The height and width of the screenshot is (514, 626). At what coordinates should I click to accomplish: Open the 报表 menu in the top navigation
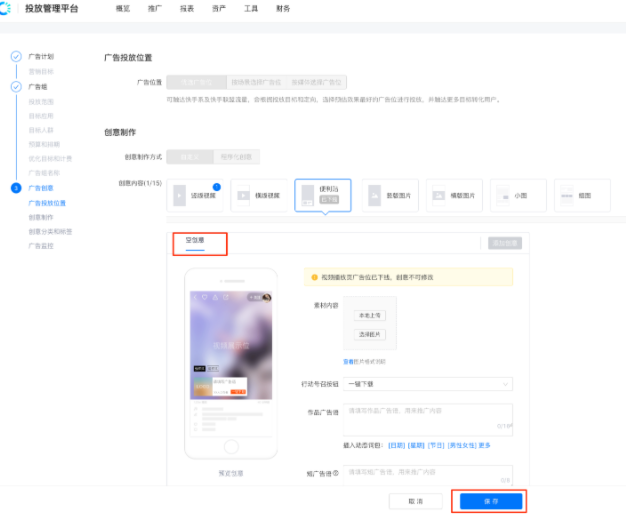pyautogui.click(x=187, y=8)
